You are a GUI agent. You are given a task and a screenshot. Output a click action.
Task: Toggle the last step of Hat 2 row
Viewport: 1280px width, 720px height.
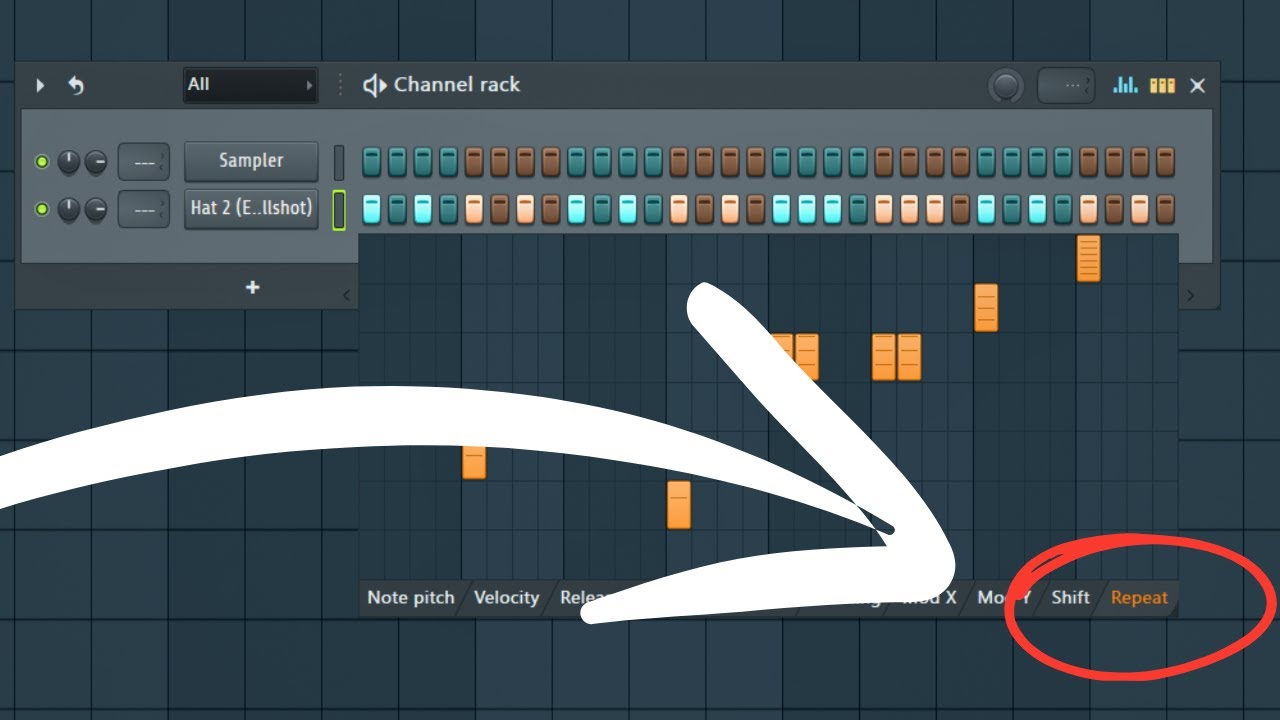coord(1165,209)
